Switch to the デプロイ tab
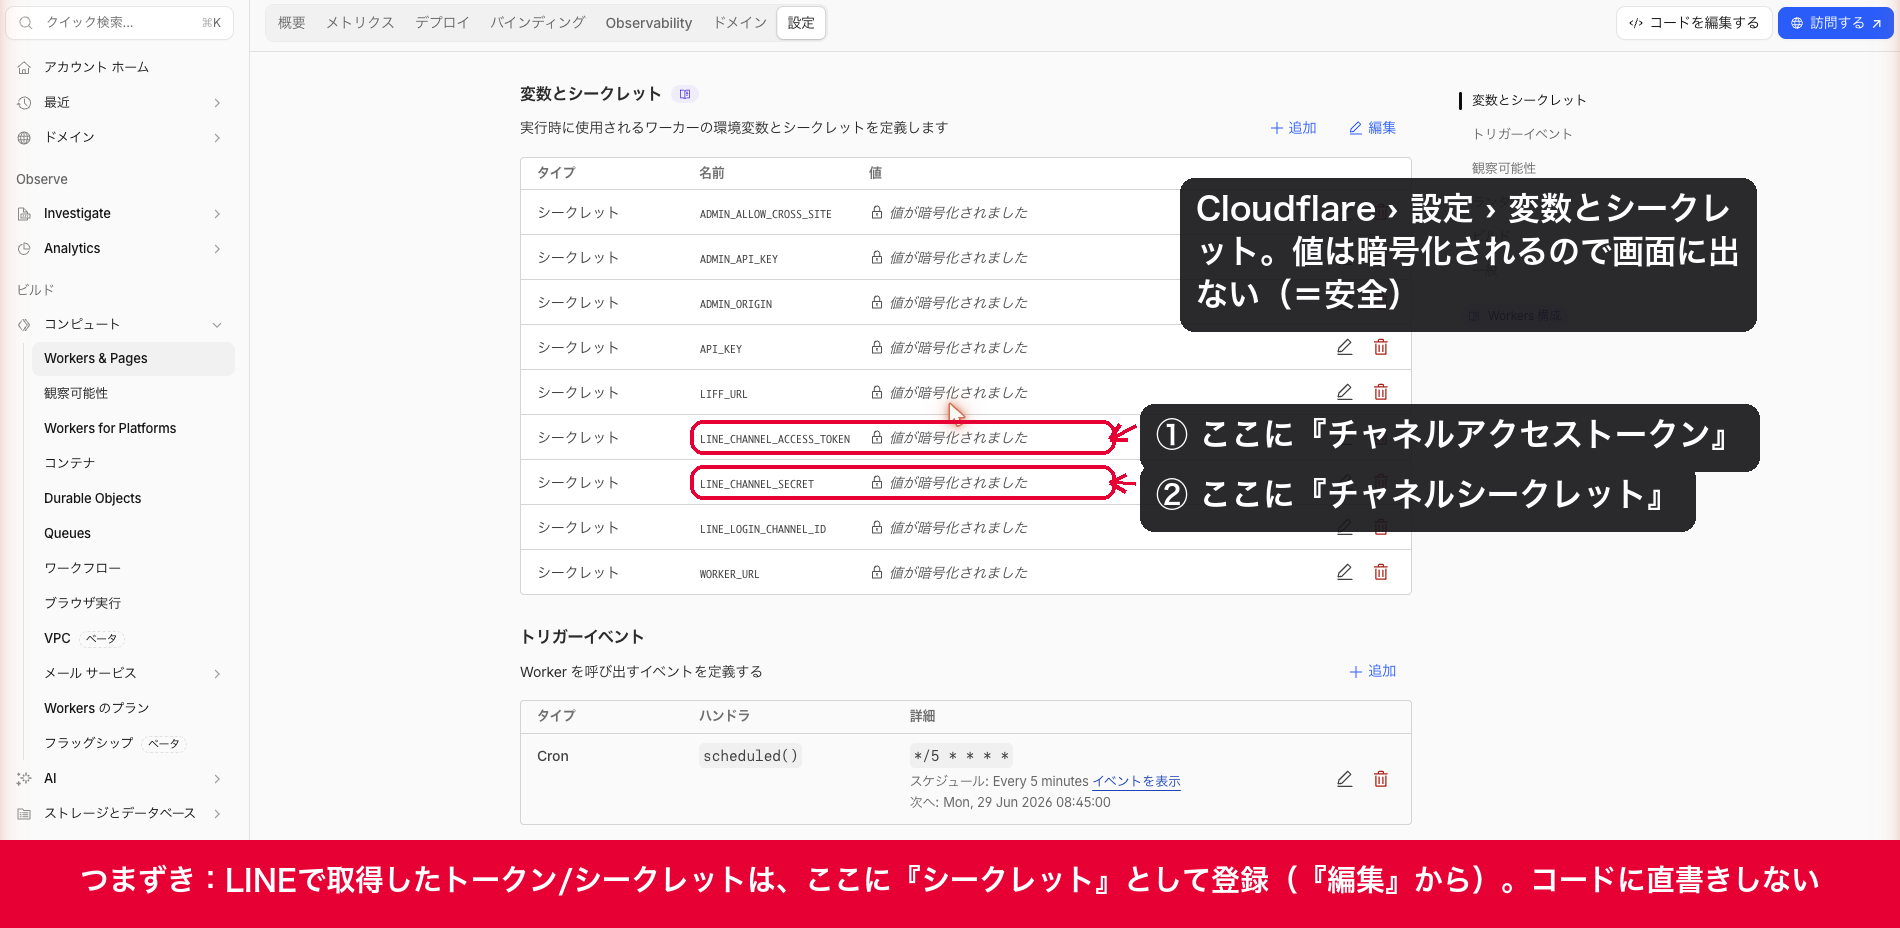The image size is (1900, 928). pos(442,23)
